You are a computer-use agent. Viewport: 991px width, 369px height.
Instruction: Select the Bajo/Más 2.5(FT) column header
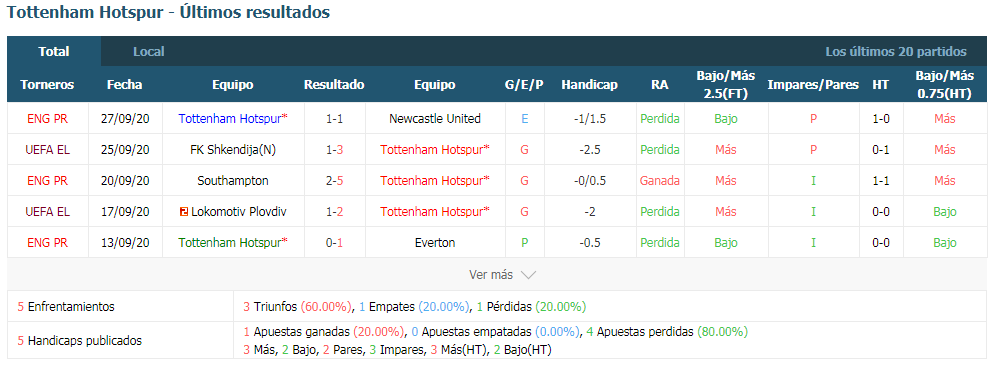pyautogui.click(x=726, y=85)
